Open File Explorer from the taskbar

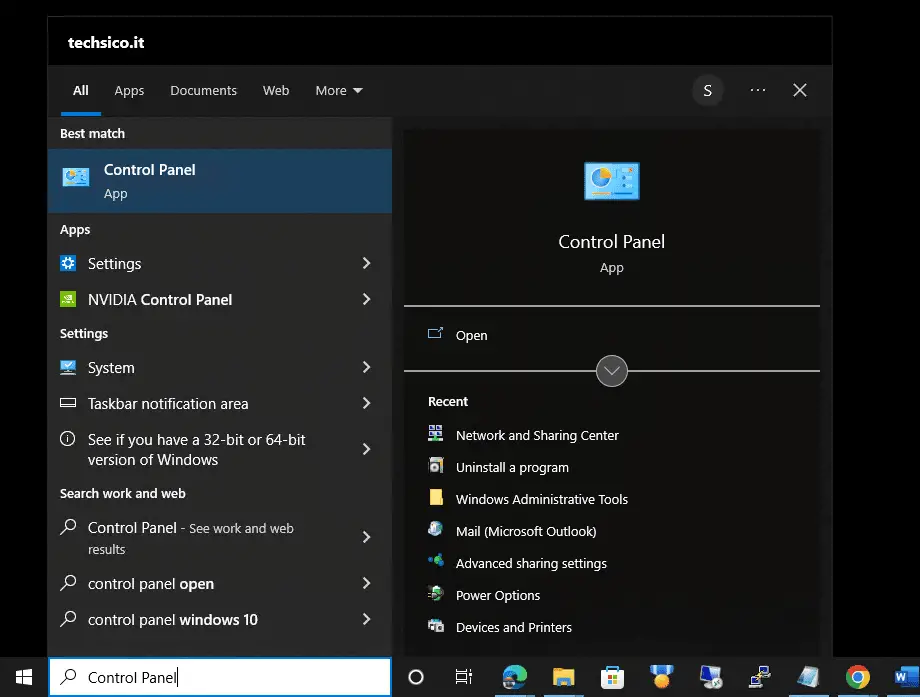coord(563,677)
